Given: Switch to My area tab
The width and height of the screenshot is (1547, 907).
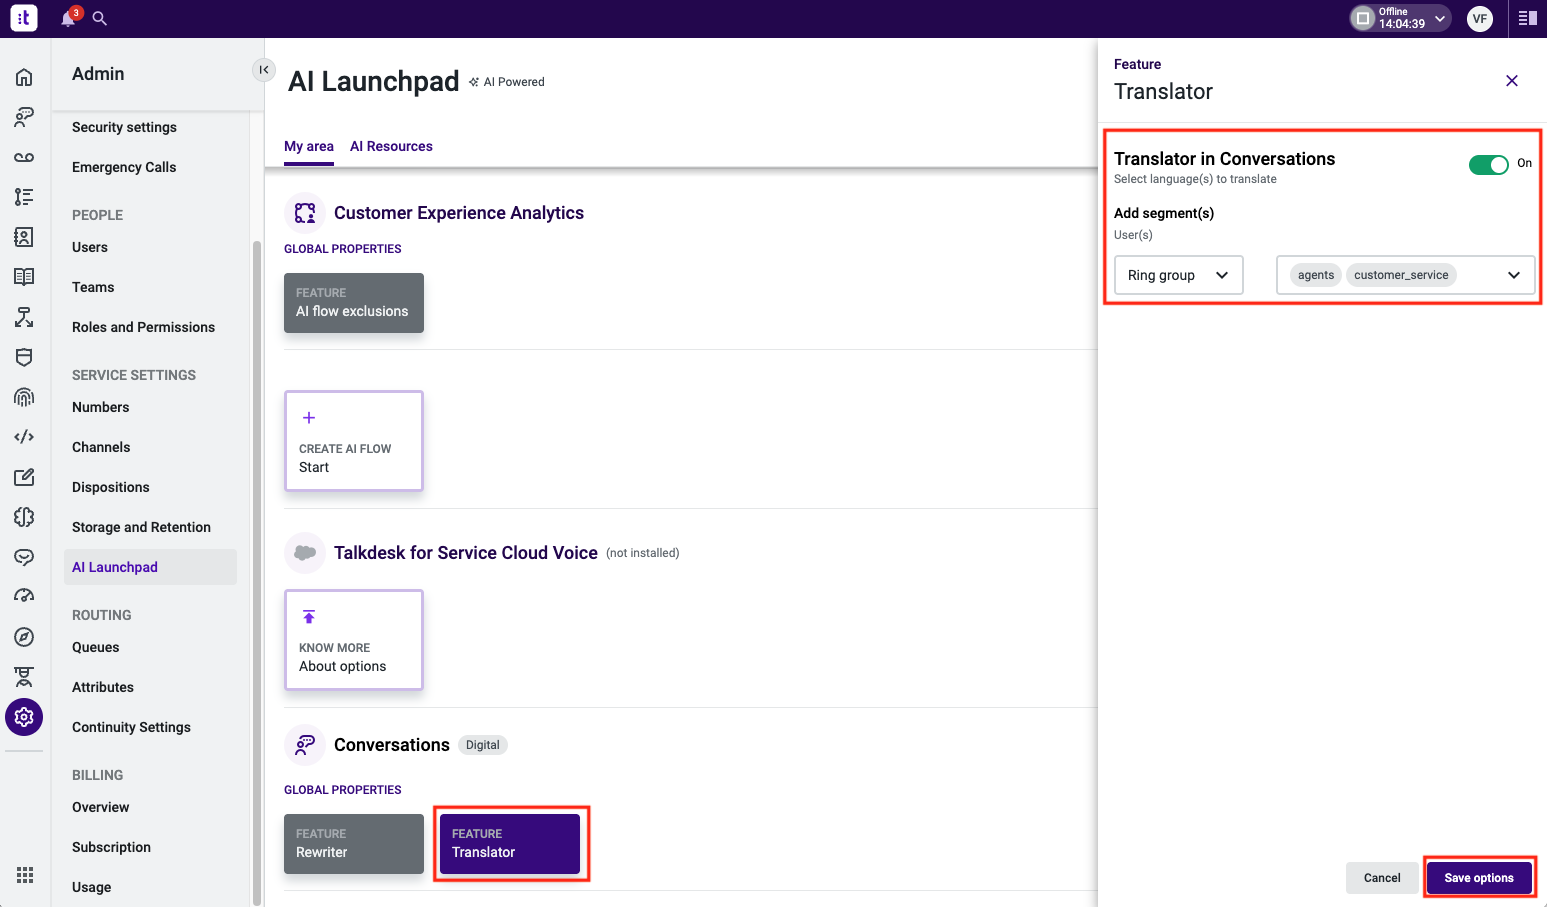Looking at the screenshot, I should click(309, 146).
